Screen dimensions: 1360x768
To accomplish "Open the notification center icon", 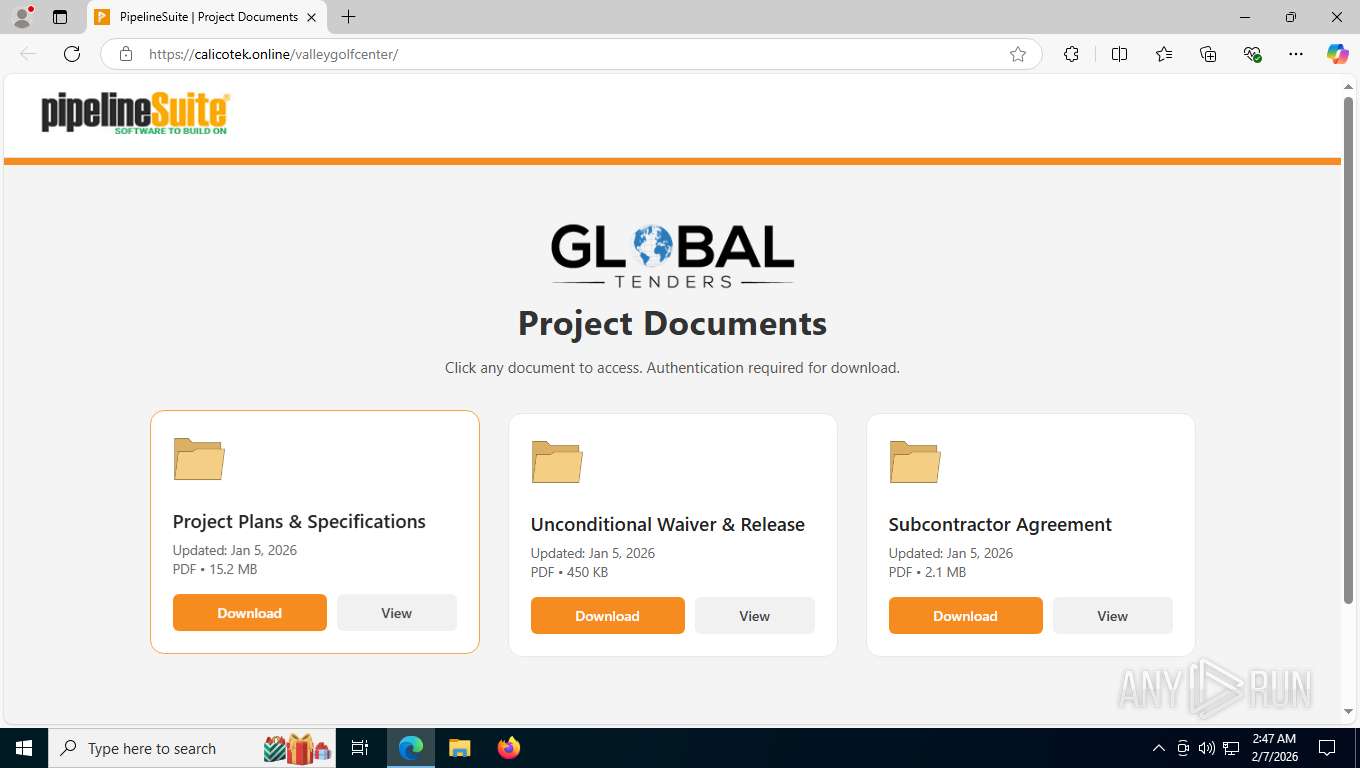I will tap(1327, 748).
